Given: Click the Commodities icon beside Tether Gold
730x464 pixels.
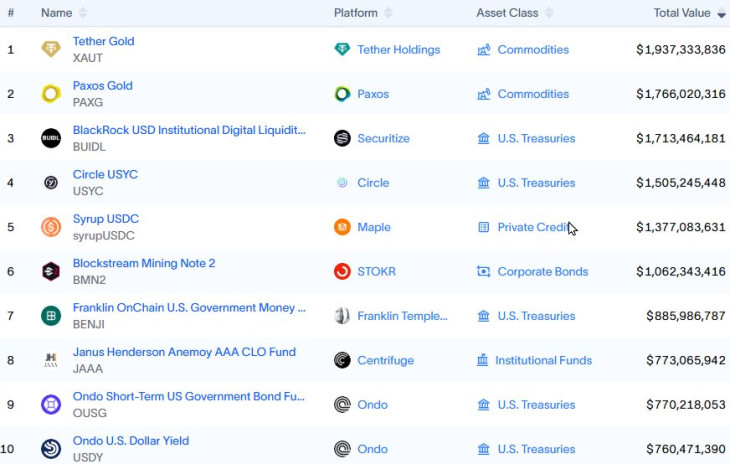Looking at the screenshot, I should tap(484, 50).
